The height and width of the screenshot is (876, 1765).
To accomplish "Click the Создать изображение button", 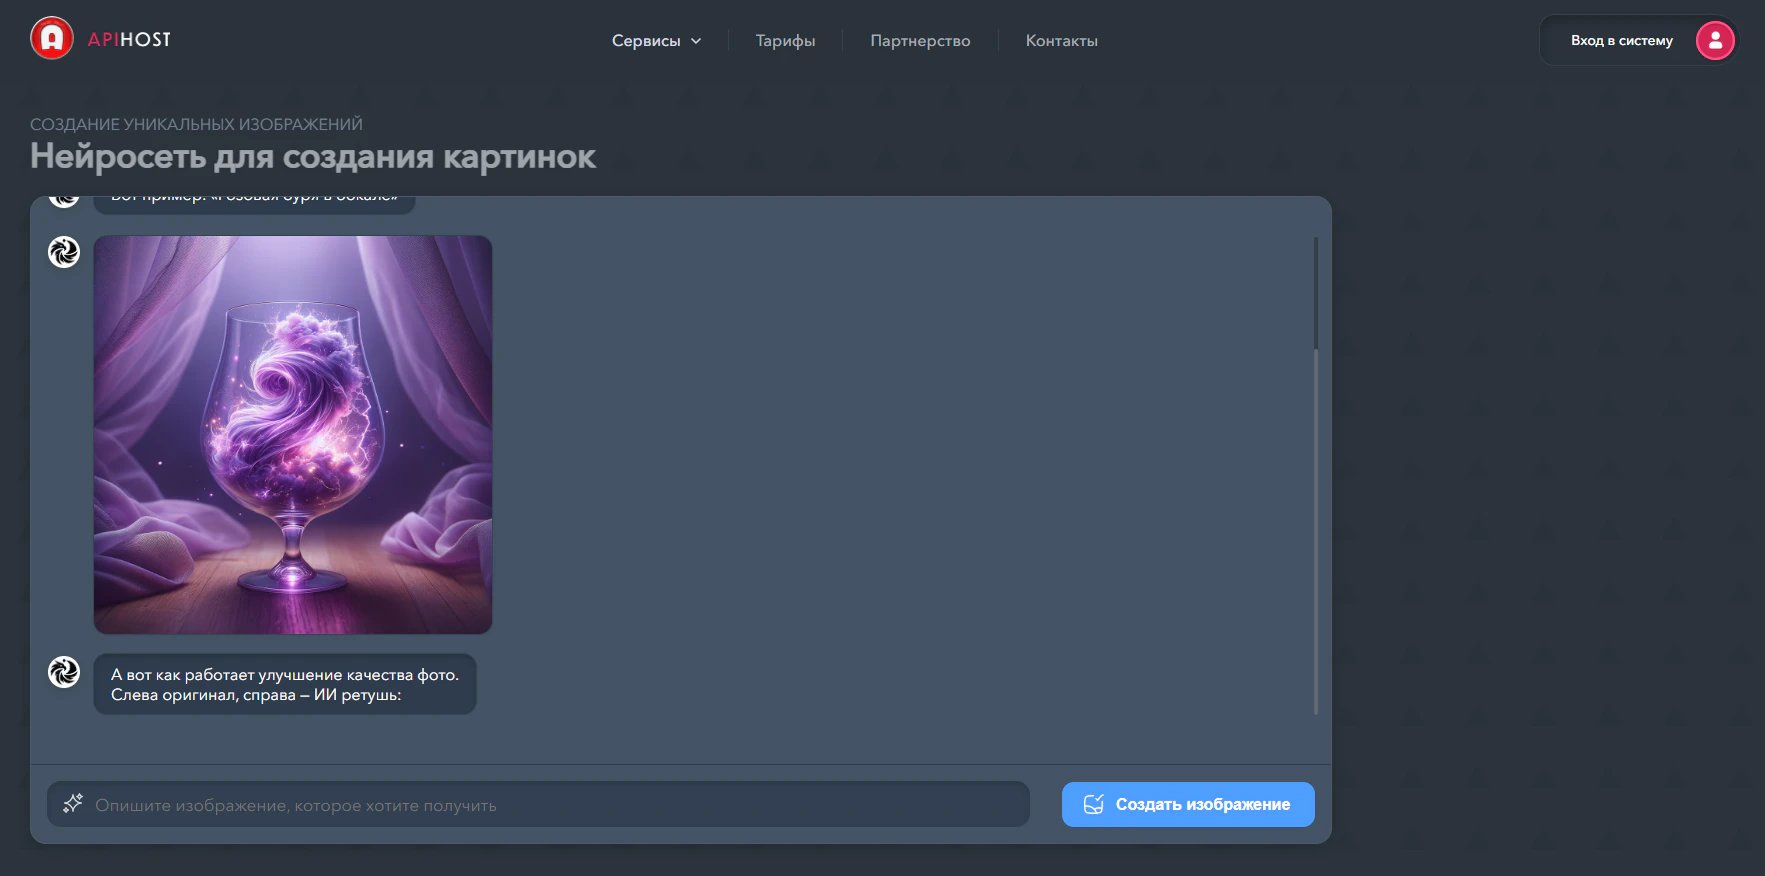I will pyautogui.click(x=1188, y=804).
